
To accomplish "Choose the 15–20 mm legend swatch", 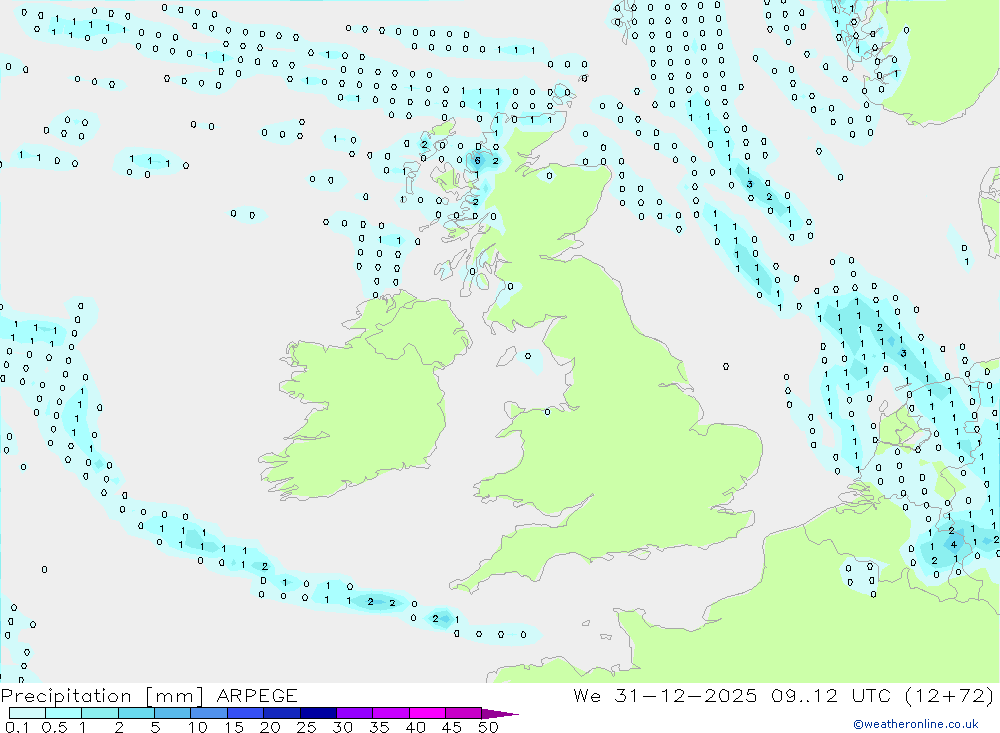I will (x=245, y=713).
